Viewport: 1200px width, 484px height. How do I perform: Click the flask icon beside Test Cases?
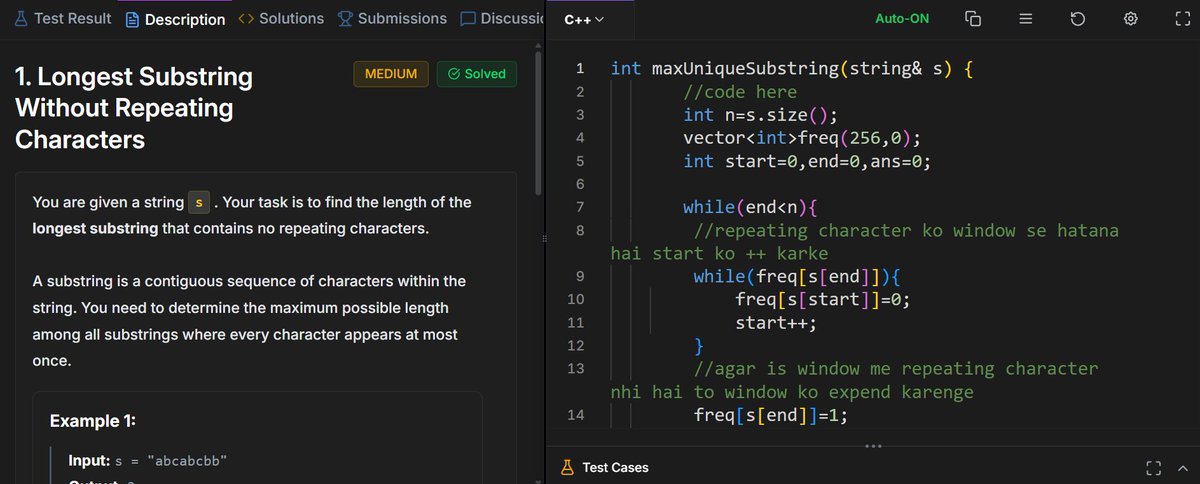(567, 467)
